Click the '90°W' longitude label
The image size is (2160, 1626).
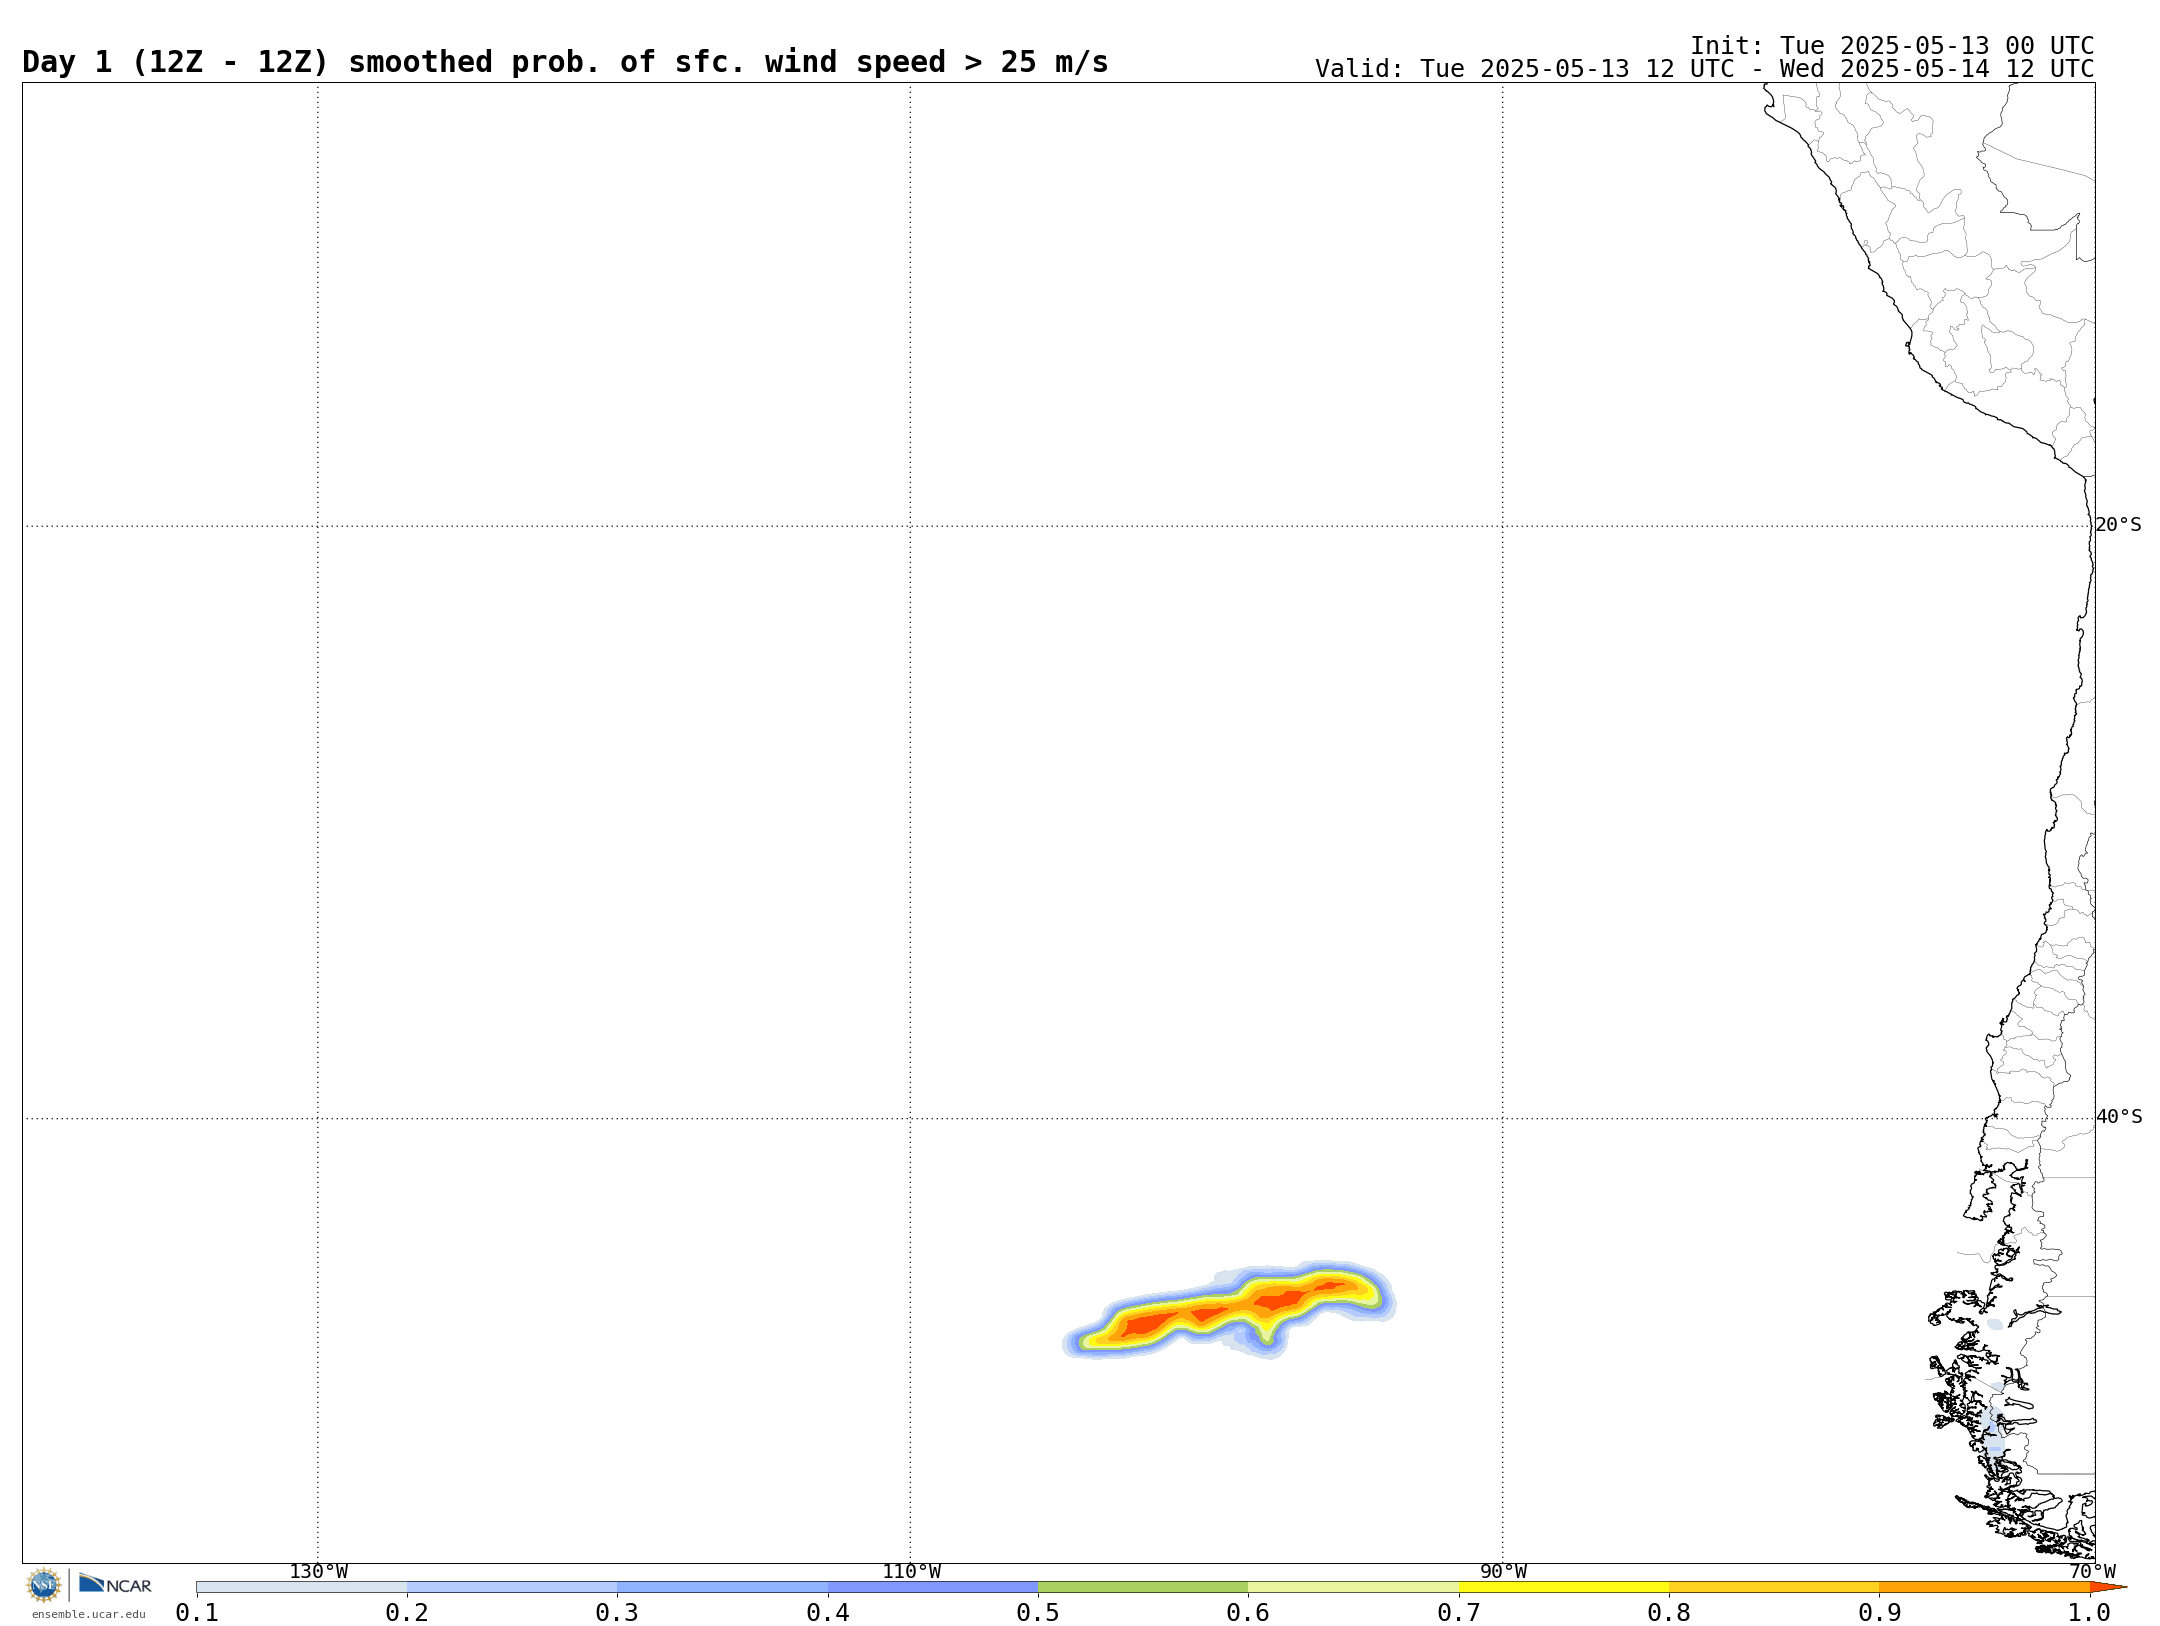(1503, 1572)
